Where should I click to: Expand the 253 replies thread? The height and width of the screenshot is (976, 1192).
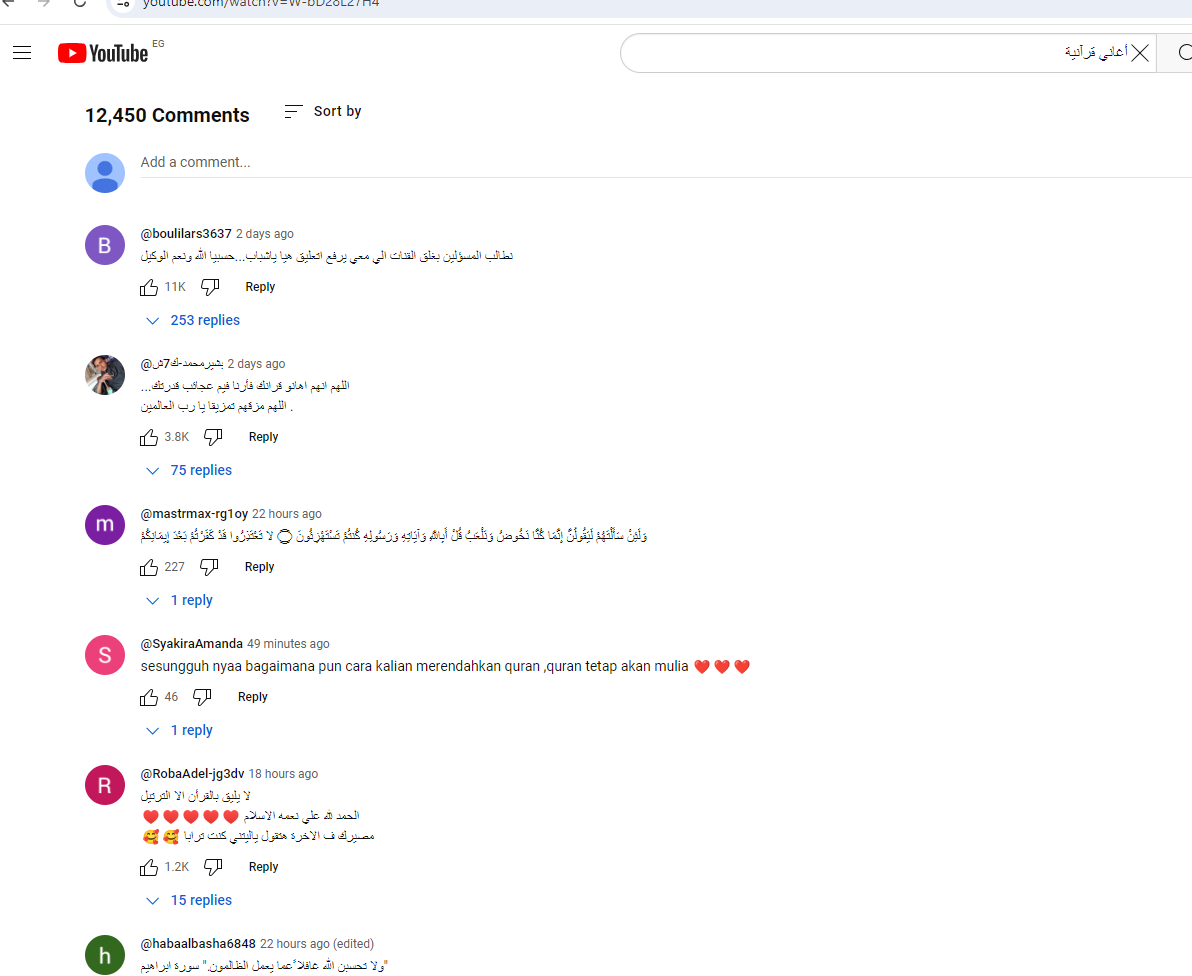193,321
